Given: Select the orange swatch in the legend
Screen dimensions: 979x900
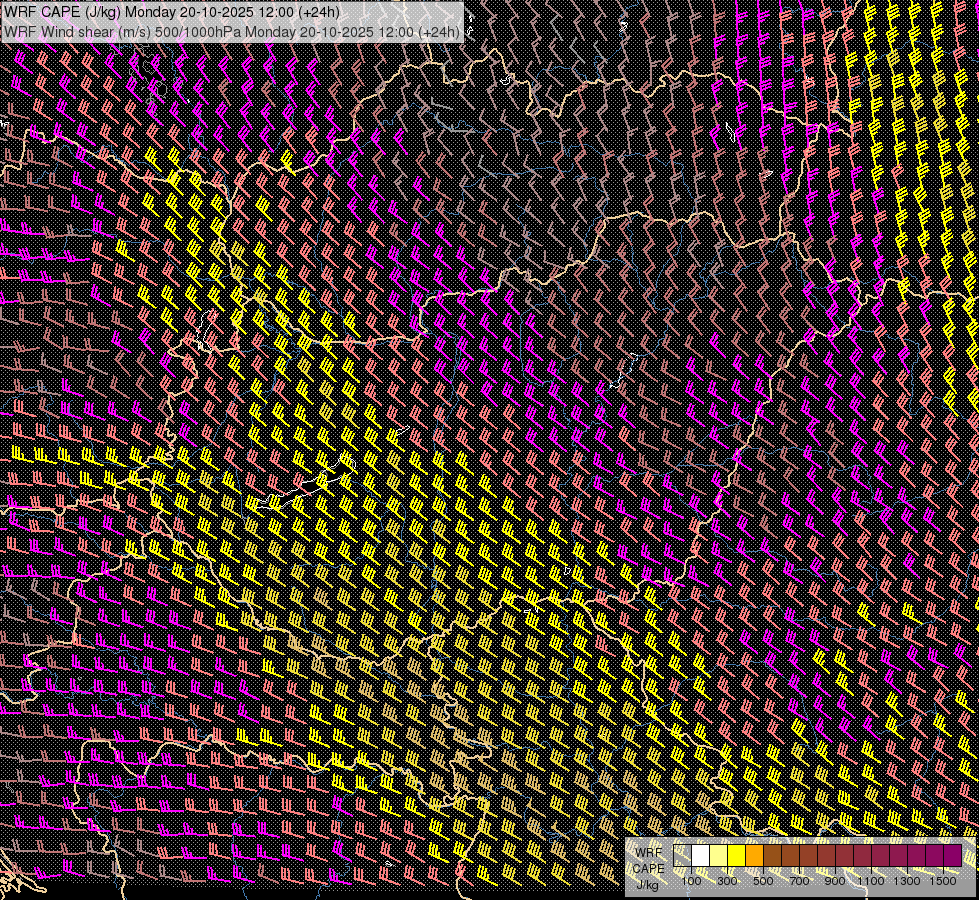Looking at the screenshot, I should click(754, 856).
